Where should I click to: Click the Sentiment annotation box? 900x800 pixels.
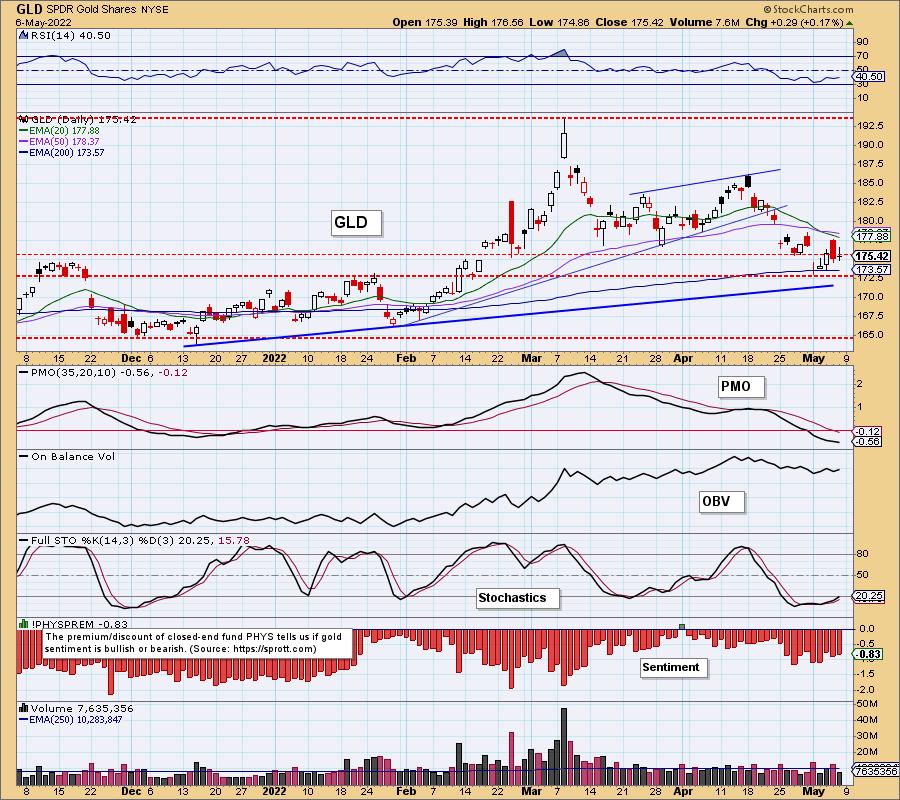coord(674,668)
